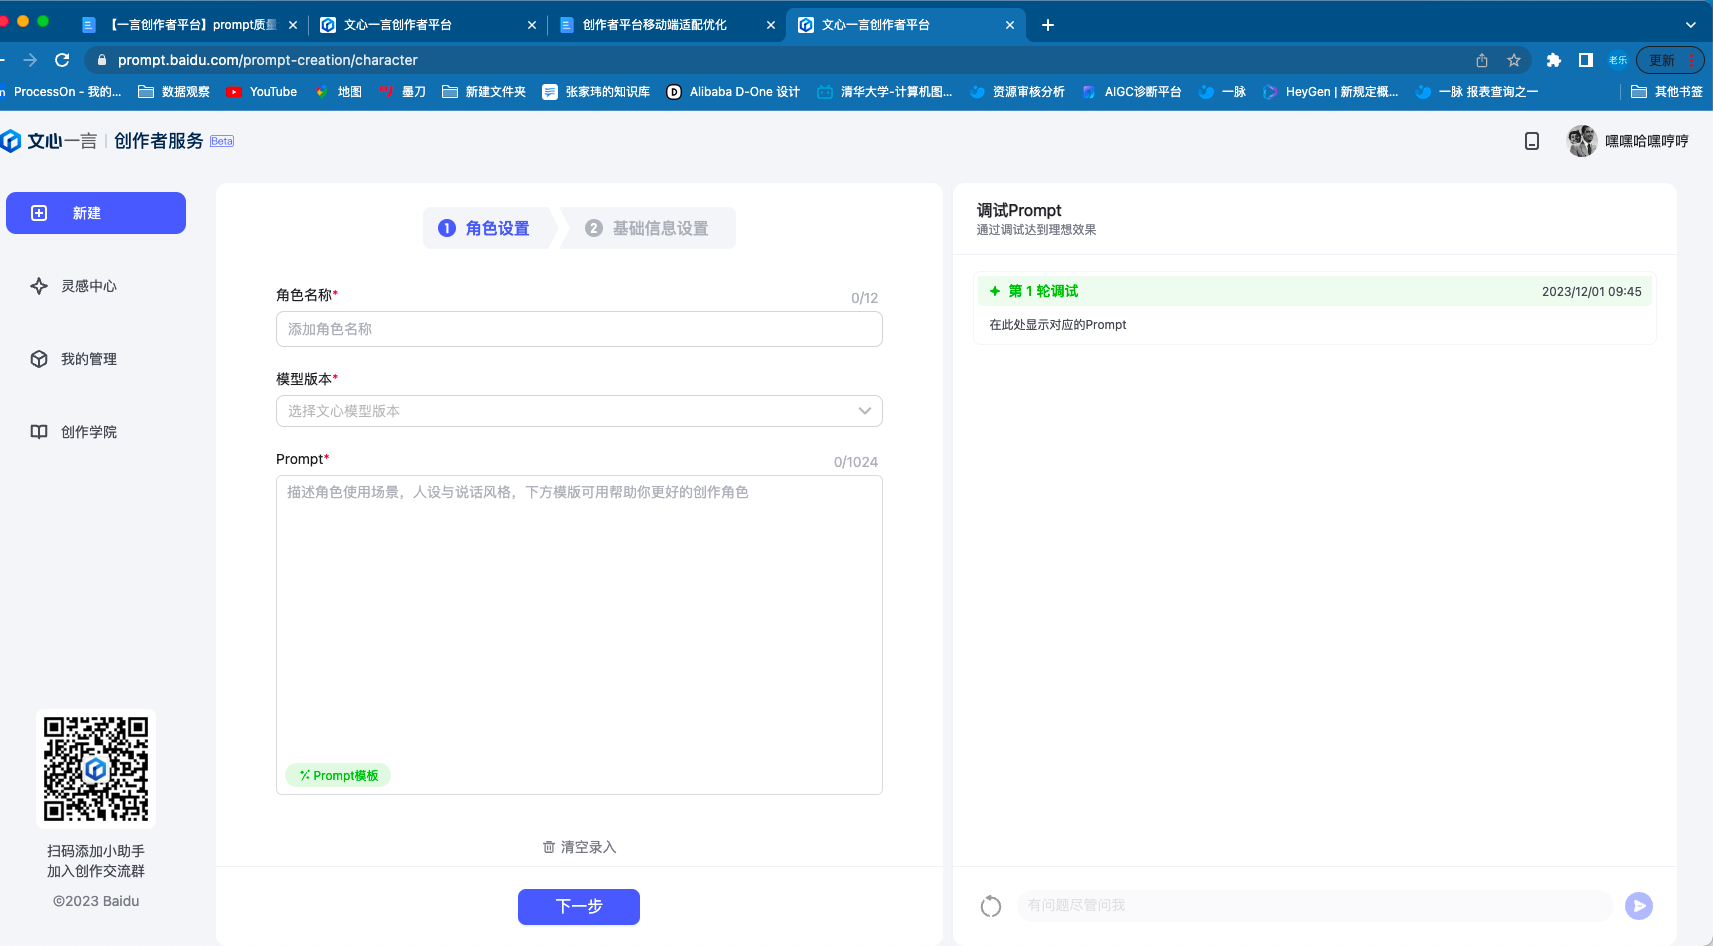The image size is (1713, 946).
Task: Click the 文心一言 logo
Action: pos(50,141)
